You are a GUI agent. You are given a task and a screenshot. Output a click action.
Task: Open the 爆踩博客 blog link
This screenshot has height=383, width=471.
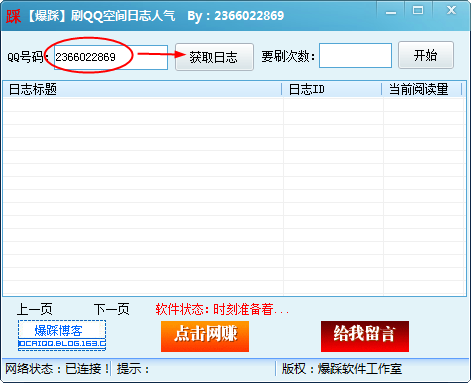(x=62, y=335)
